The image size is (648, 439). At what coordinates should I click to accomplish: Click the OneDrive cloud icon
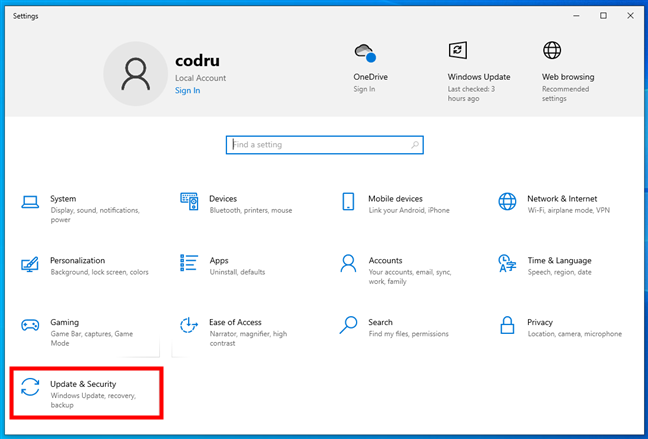tap(365, 53)
